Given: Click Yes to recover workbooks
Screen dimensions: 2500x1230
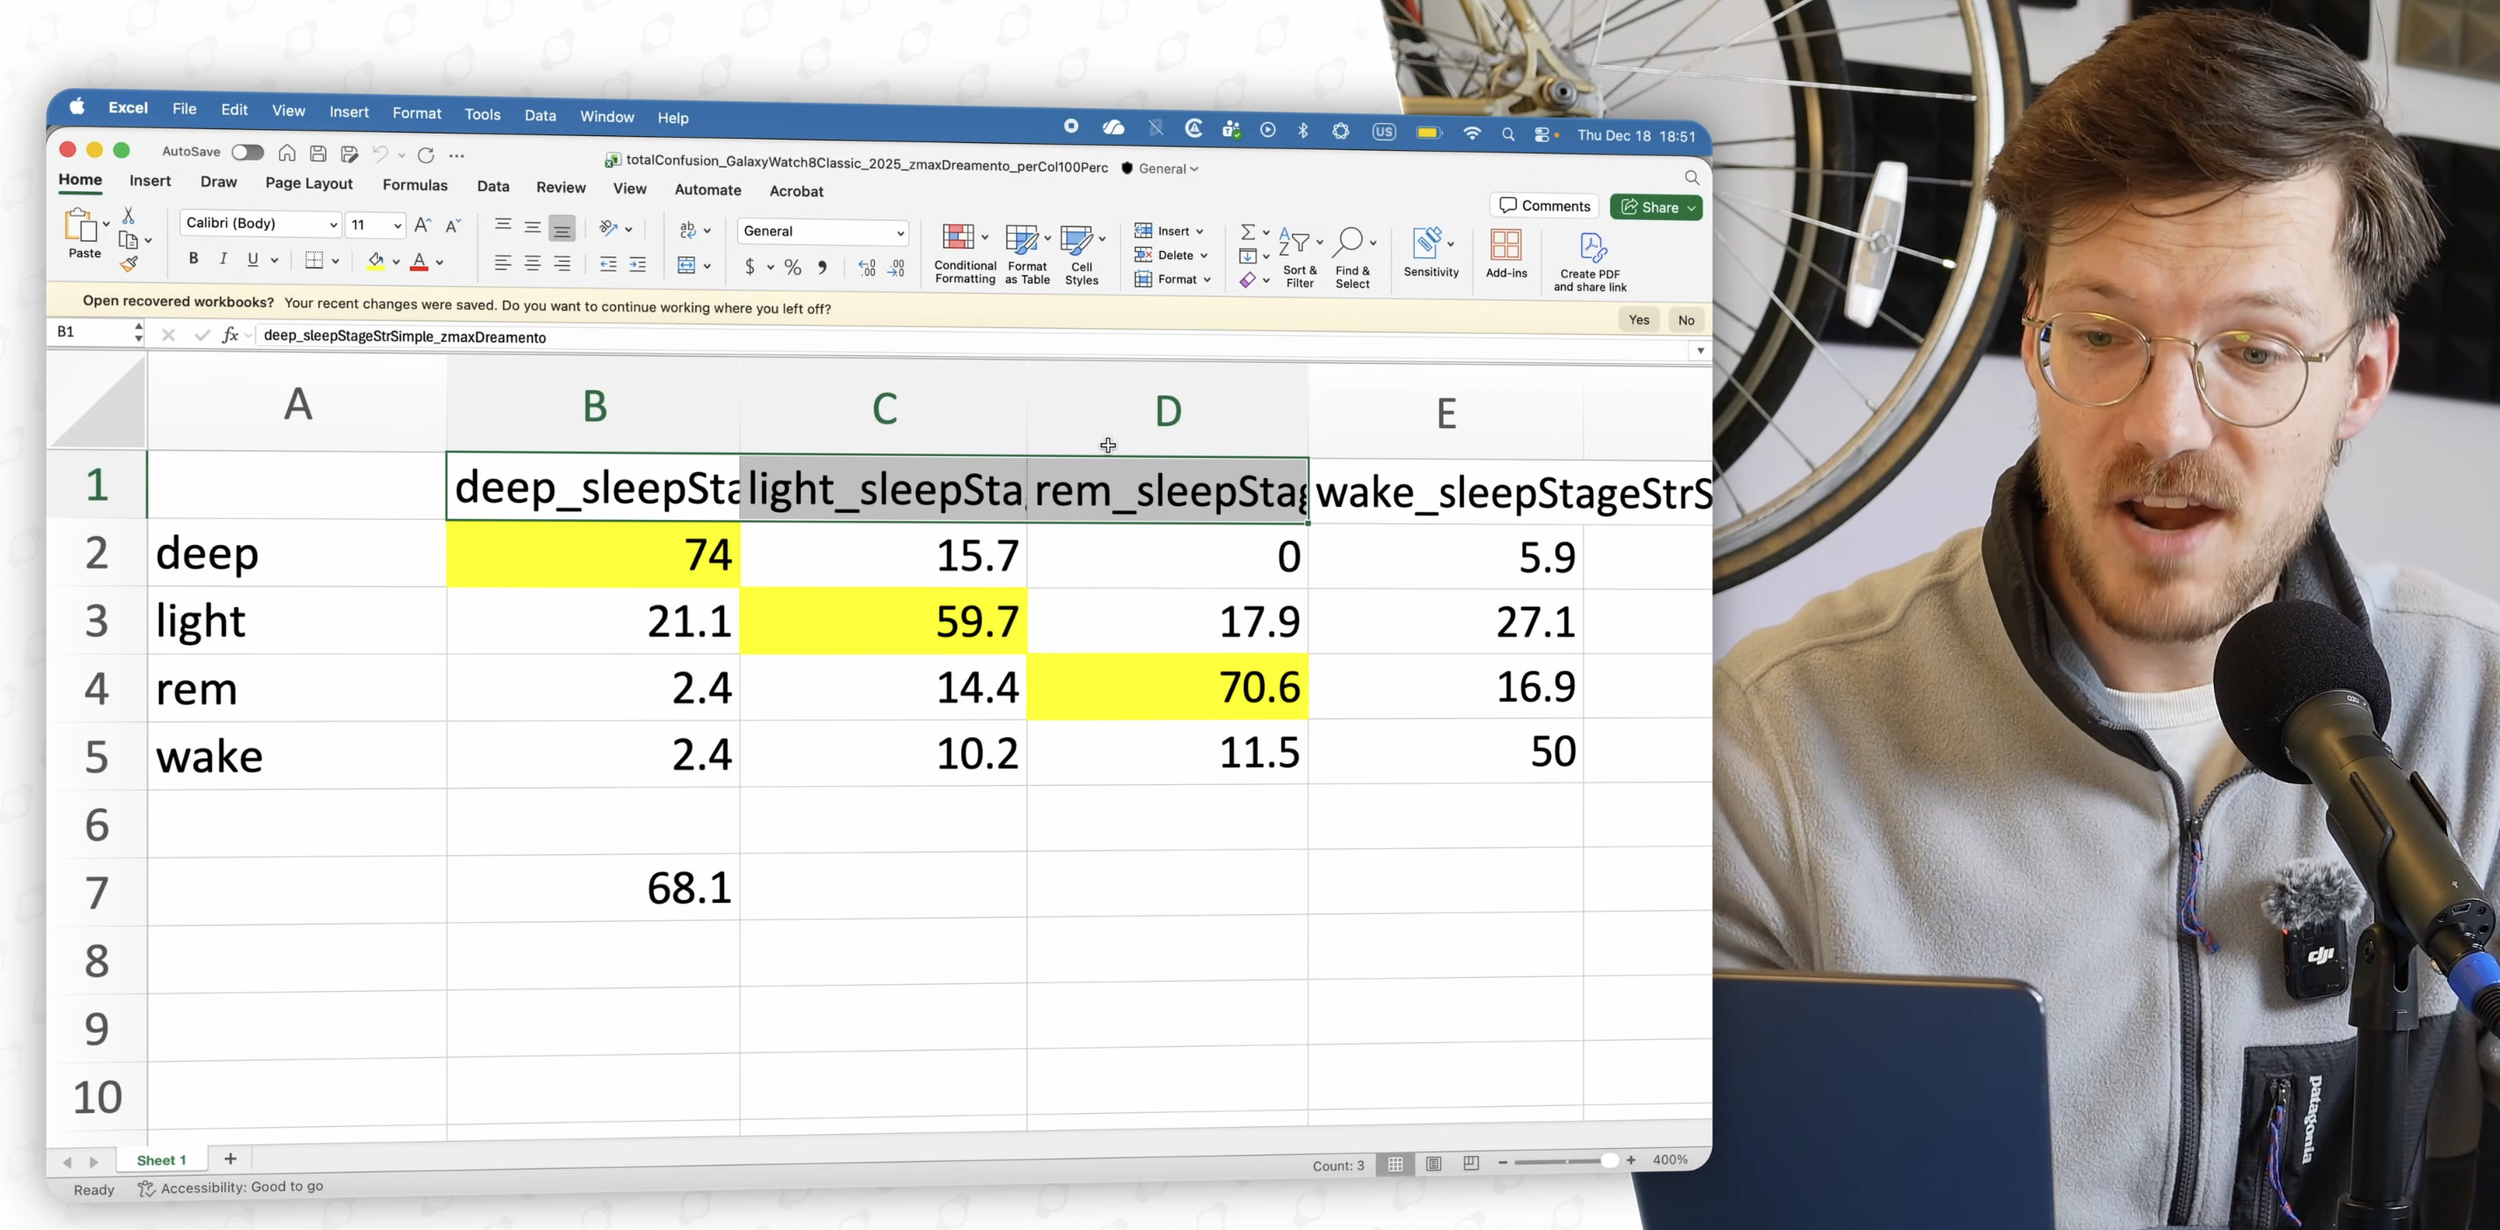Looking at the screenshot, I should click(1638, 320).
